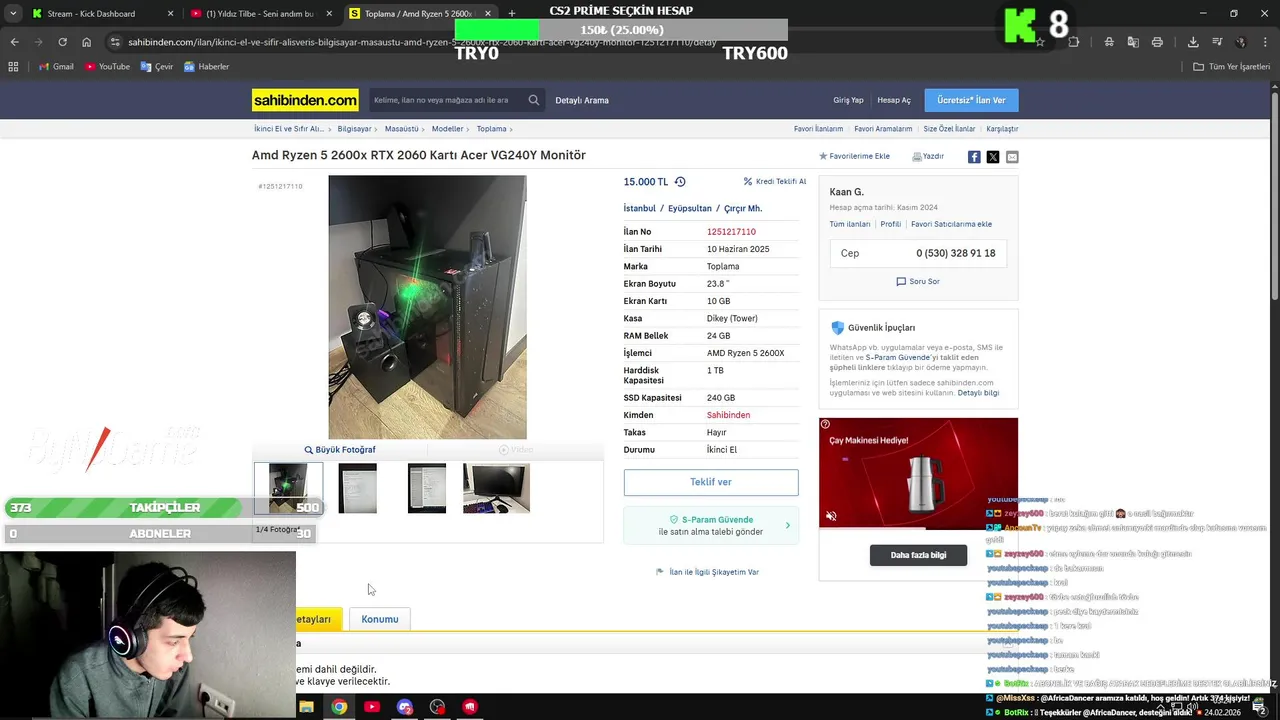This screenshot has width=1280, height=720.
Task: Expand the Modeller breadcrumb
Action: pyautogui.click(x=448, y=129)
